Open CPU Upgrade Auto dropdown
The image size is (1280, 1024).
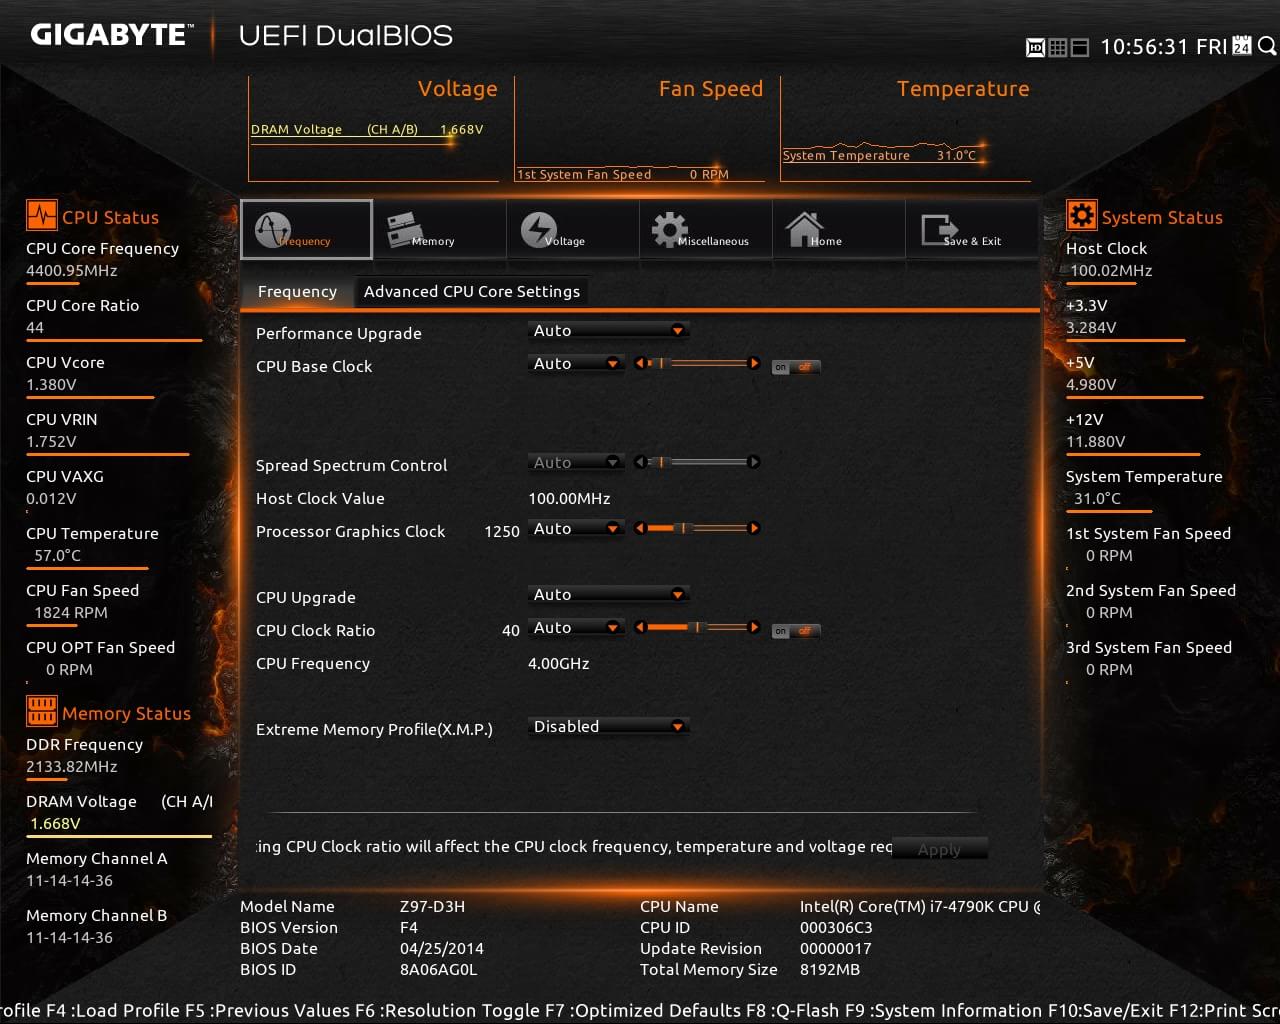click(x=609, y=594)
